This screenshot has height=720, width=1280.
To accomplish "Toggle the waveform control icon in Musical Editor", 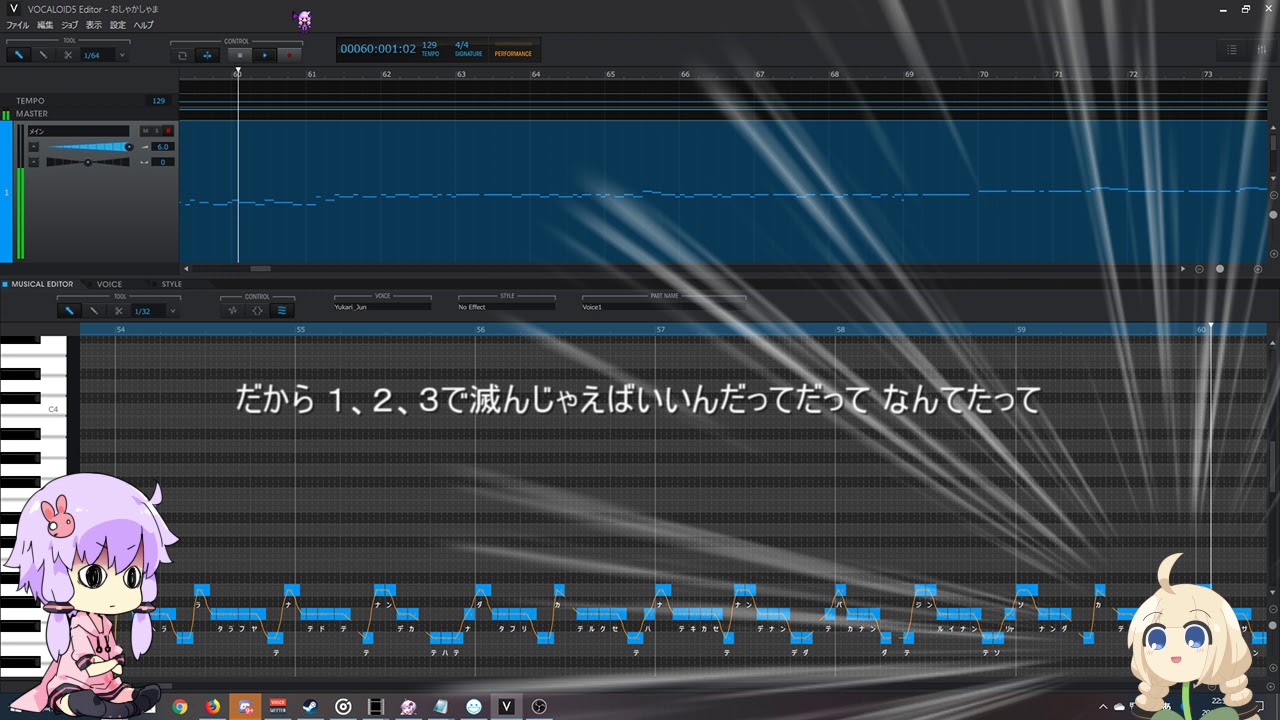I will (x=232, y=311).
